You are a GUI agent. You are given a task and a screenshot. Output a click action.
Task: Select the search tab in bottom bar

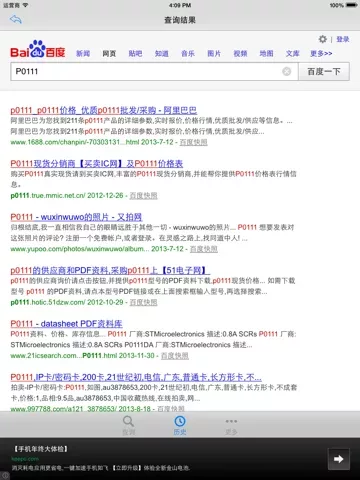coord(128,425)
